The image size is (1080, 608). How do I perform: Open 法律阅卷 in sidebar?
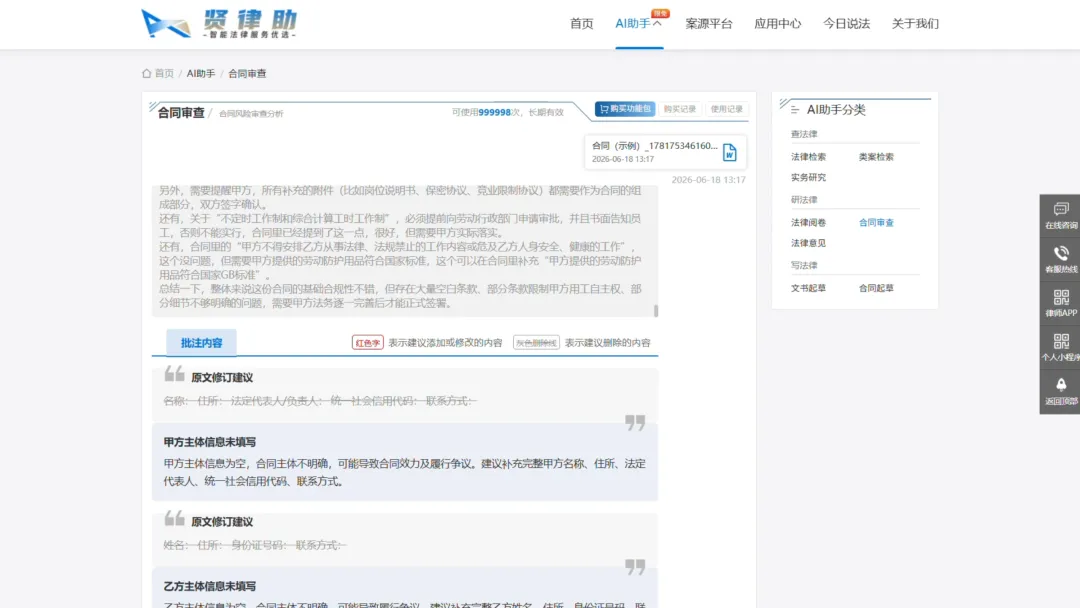coord(809,222)
